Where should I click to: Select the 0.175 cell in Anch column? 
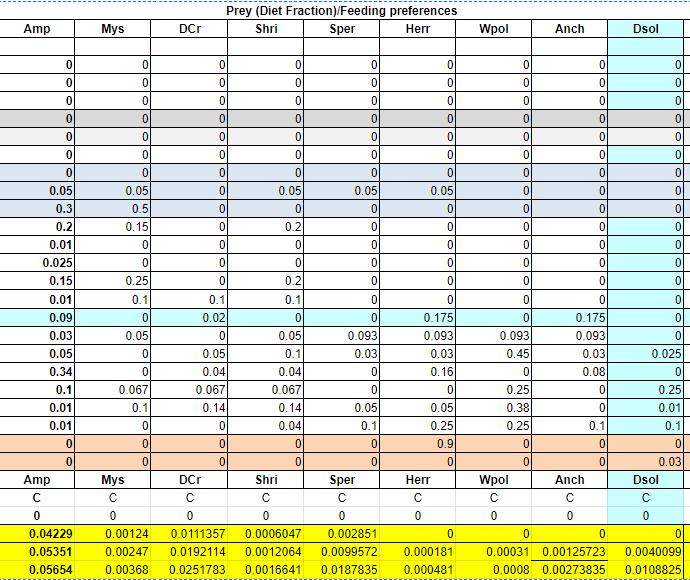(x=569, y=317)
